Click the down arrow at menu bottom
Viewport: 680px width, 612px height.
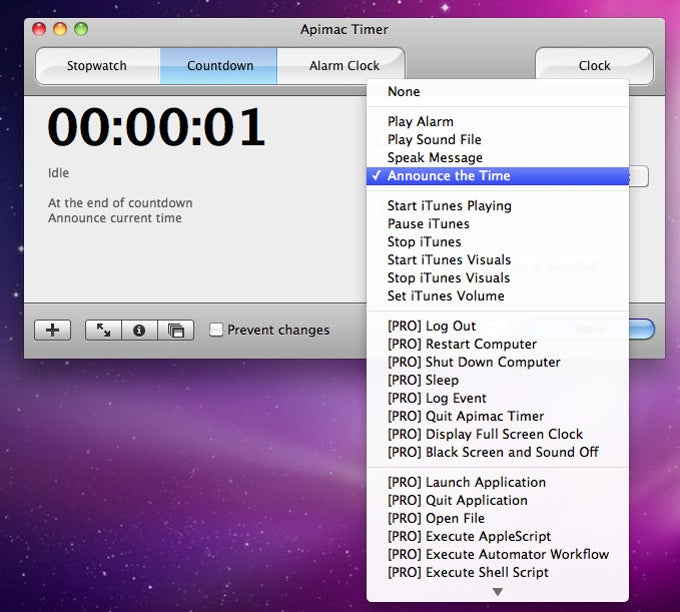click(x=498, y=592)
